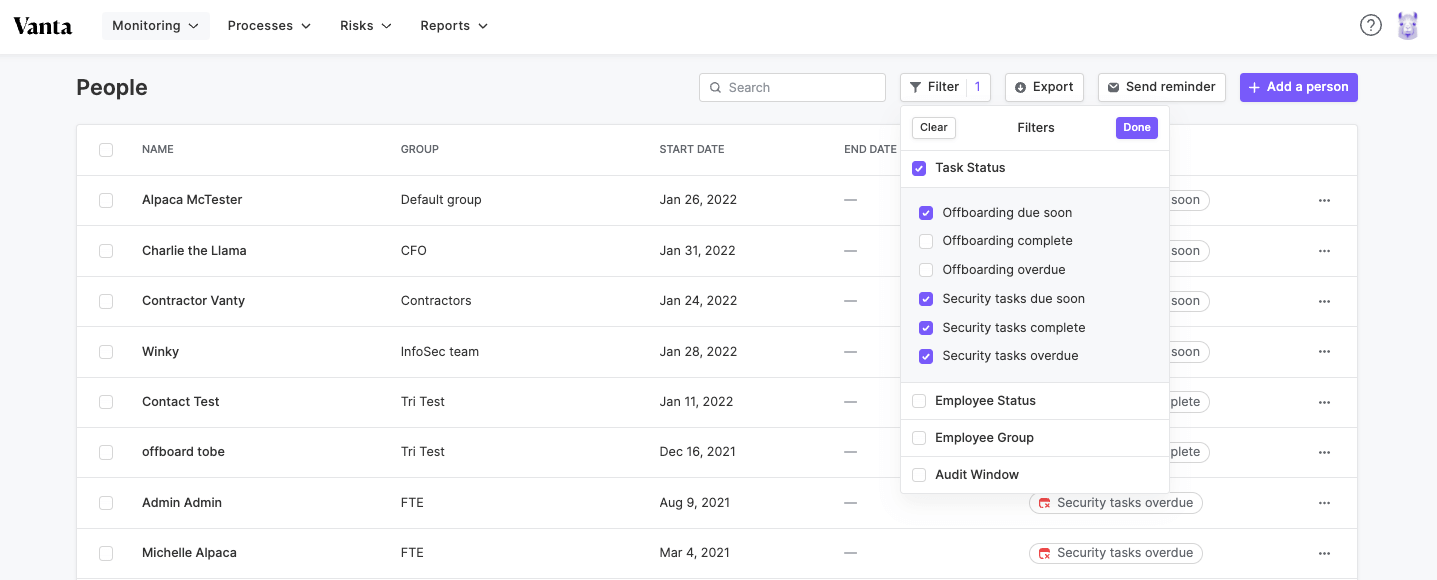
Task: Open more options for Michelle Alpaca
Action: [1324, 553]
